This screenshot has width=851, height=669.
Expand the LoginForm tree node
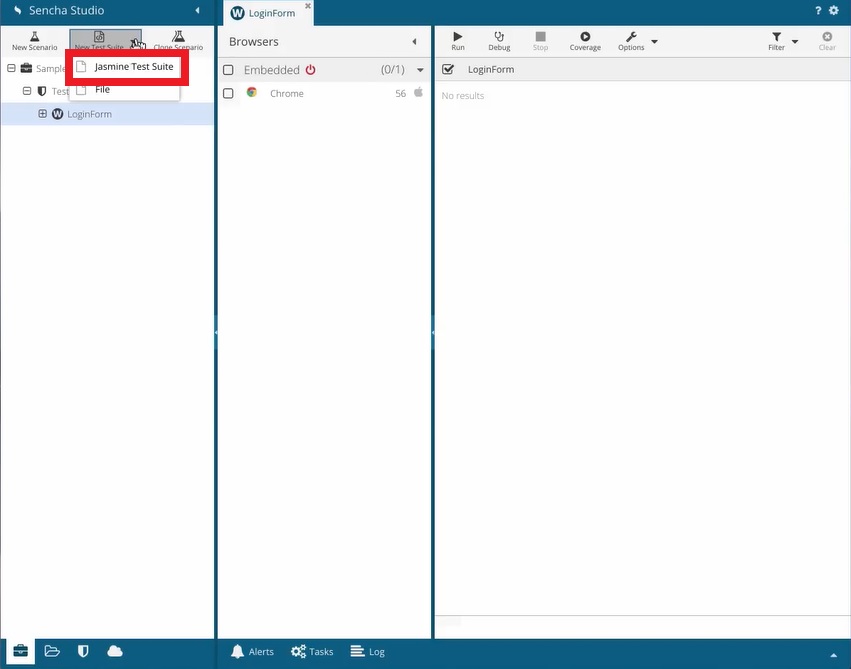point(43,114)
